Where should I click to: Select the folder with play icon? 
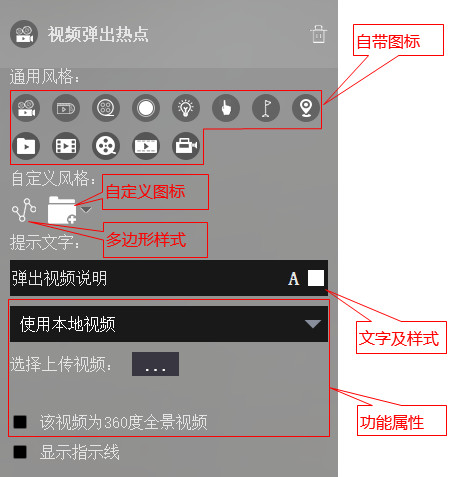[26, 146]
